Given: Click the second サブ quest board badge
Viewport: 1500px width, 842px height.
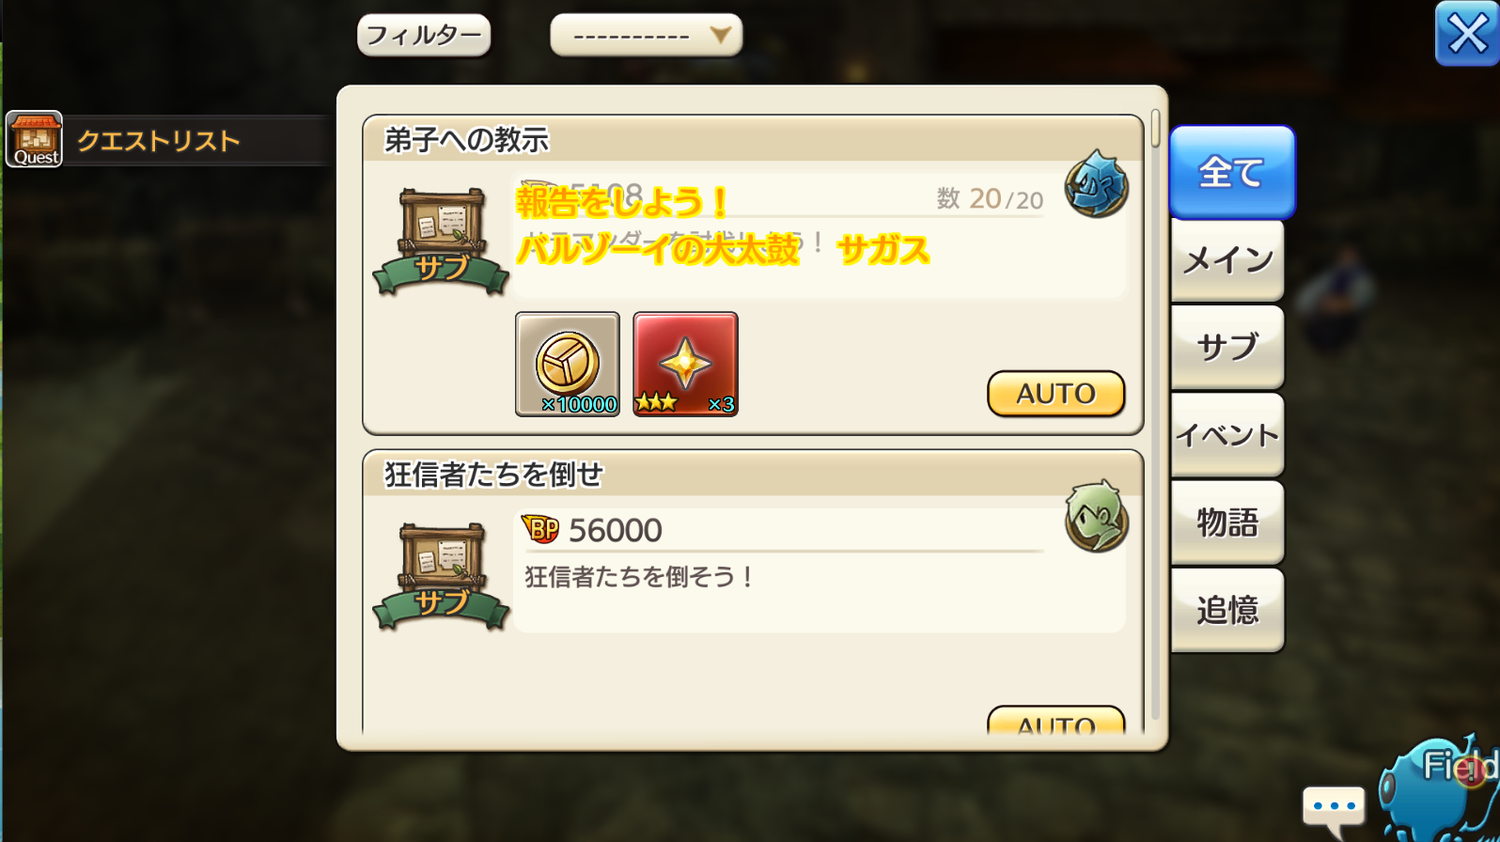Looking at the screenshot, I should (441, 577).
